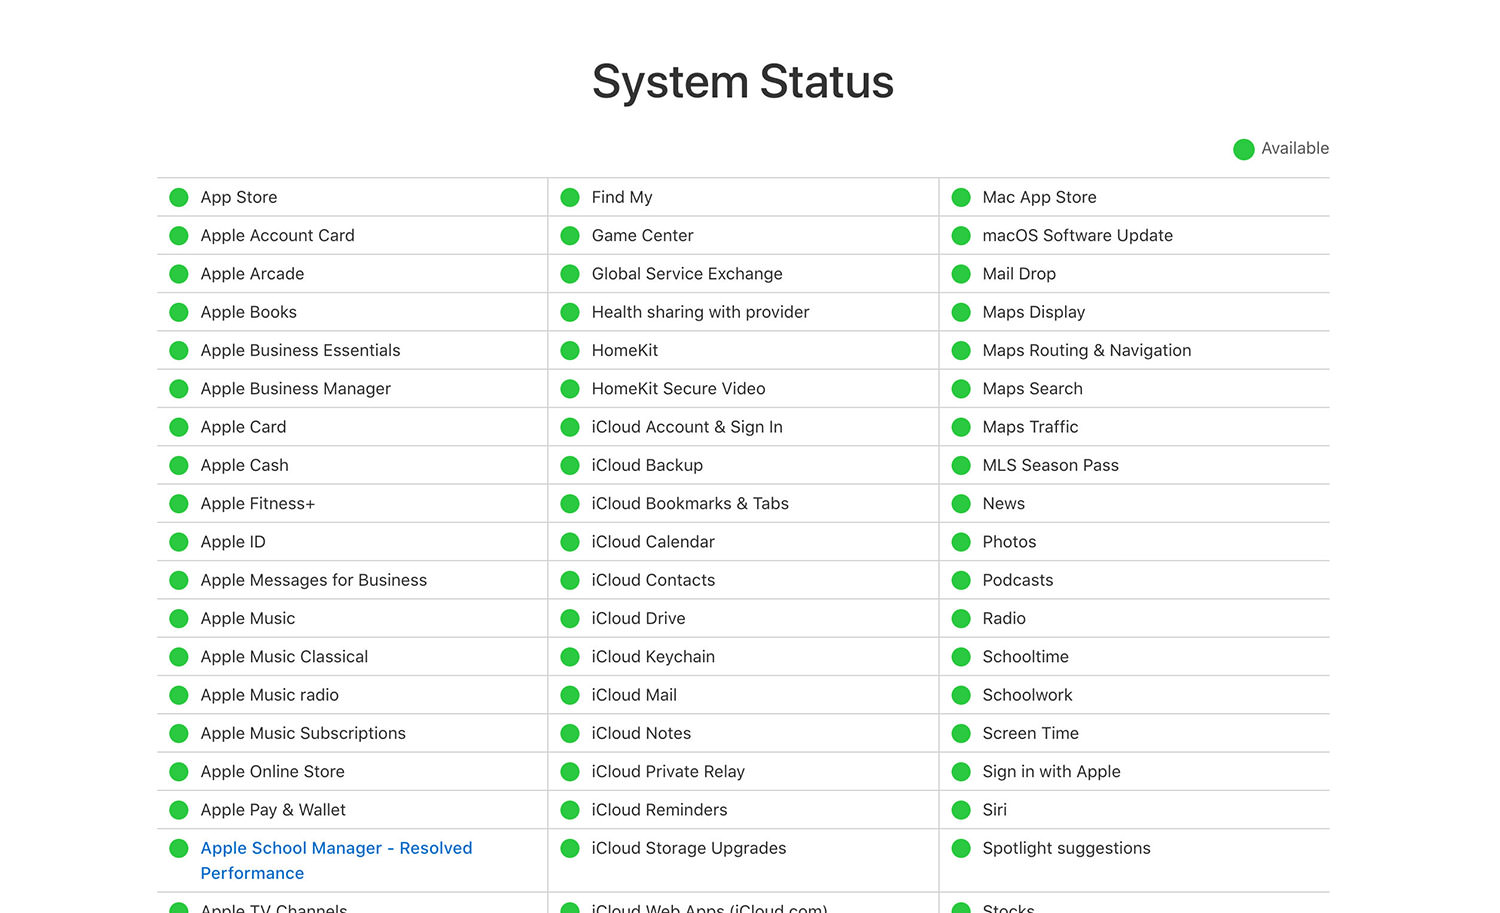Click the Available legend label
The image size is (1500, 913).
point(1295,148)
